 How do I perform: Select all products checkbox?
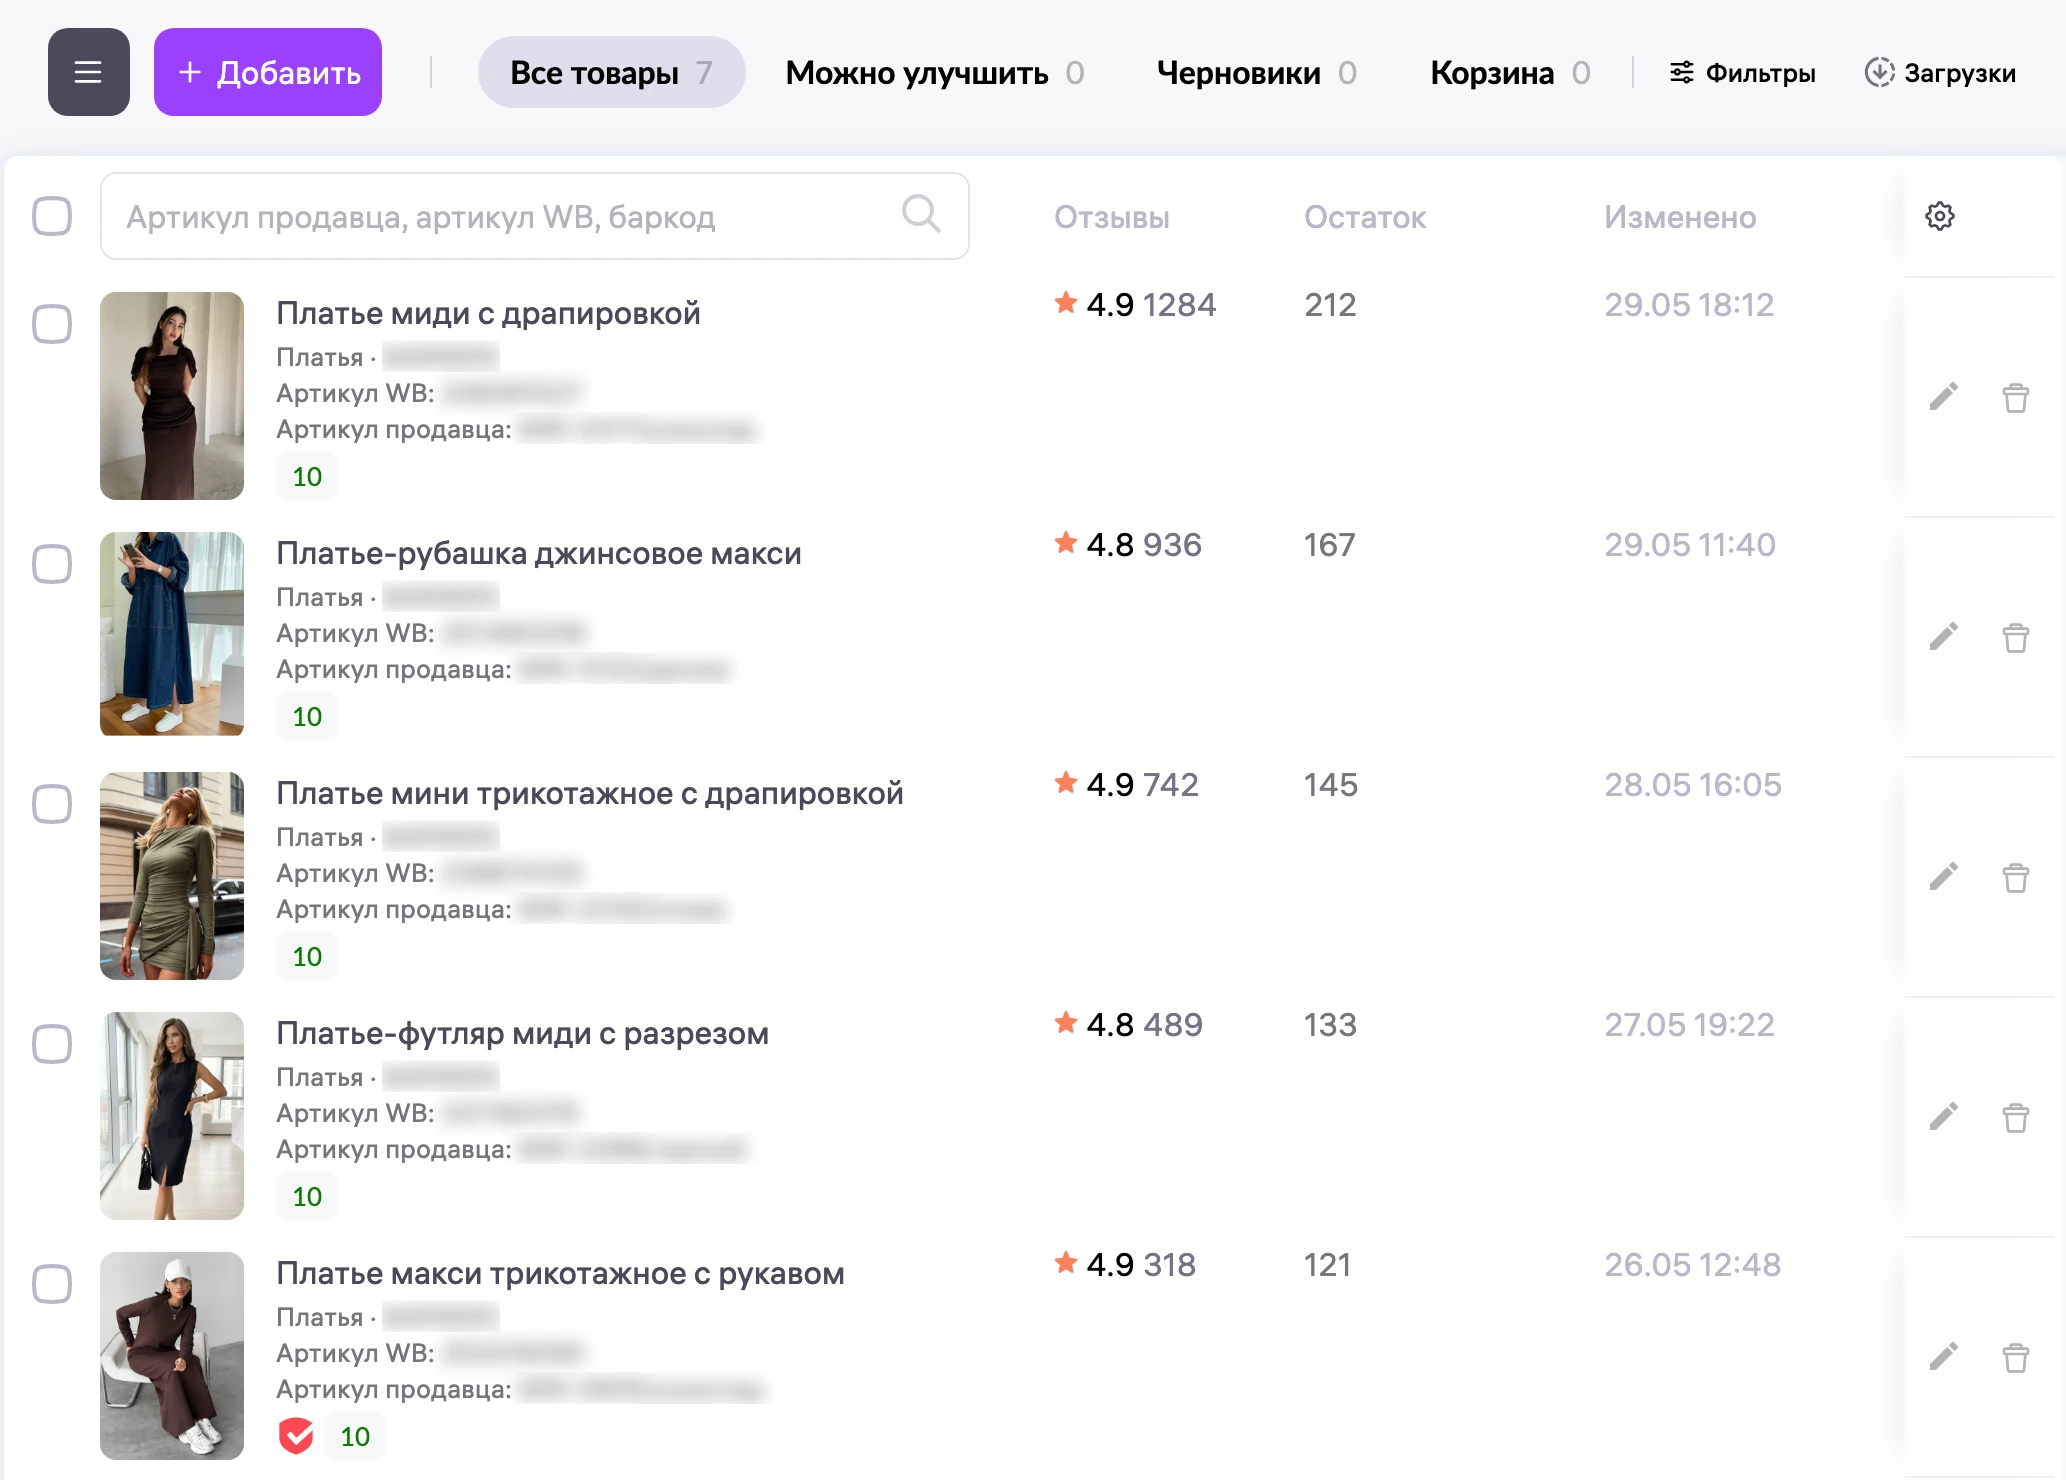[x=52, y=216]
